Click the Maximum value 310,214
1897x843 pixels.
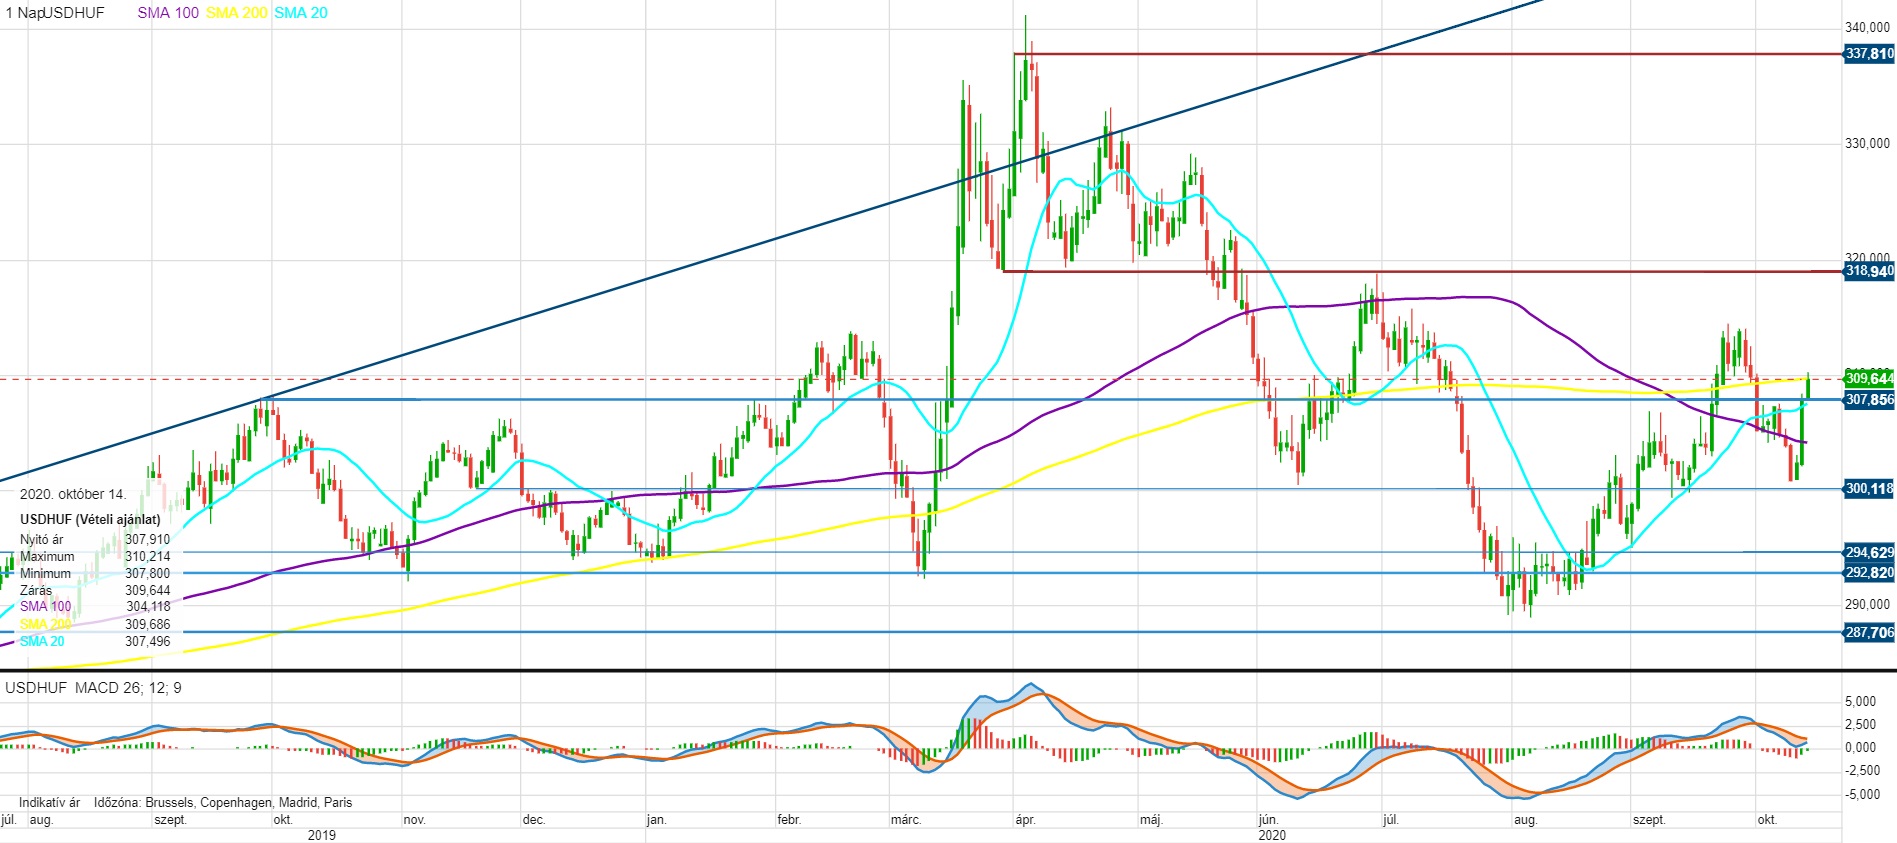(147, 557)
